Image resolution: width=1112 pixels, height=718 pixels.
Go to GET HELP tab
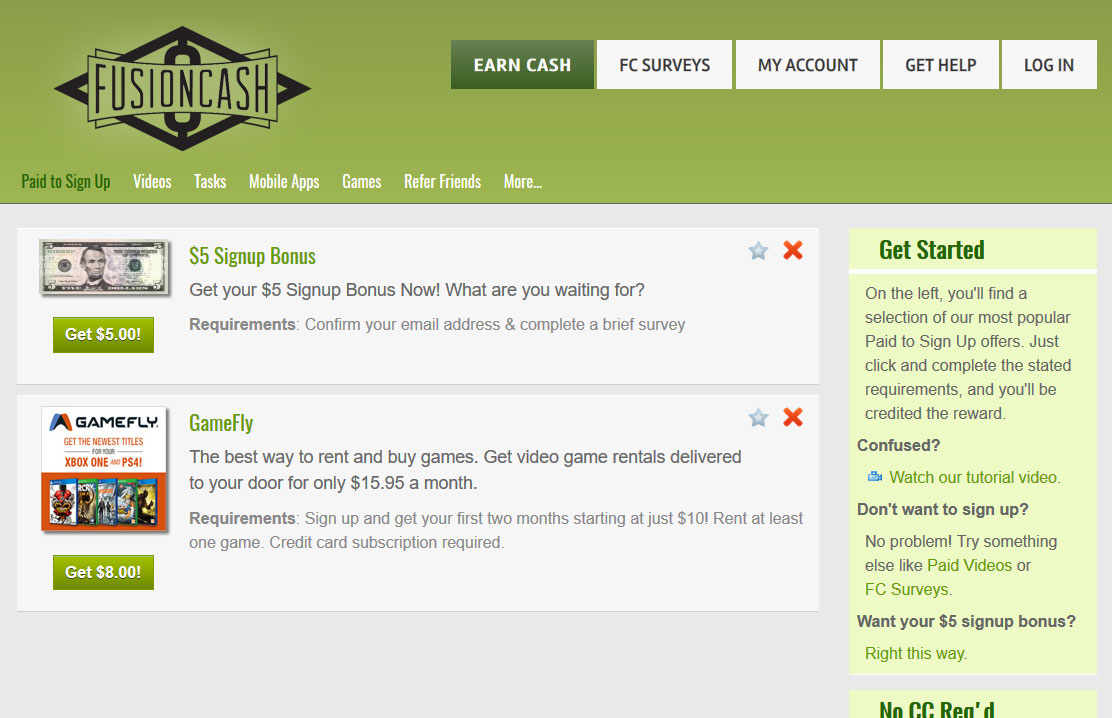pos(940,65)
